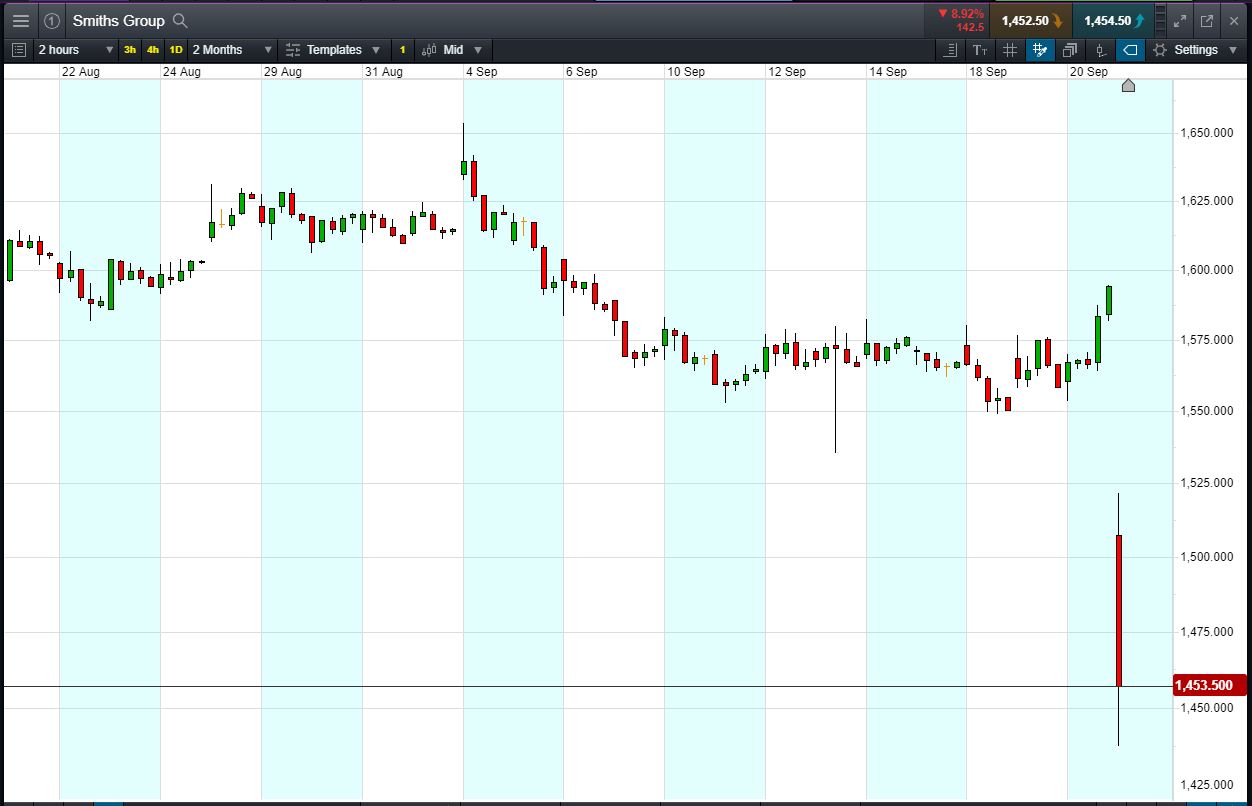Screen dimensions: 1252x806
Task: Expand the 2 Months range dropdown
Action: pos(232,50)
